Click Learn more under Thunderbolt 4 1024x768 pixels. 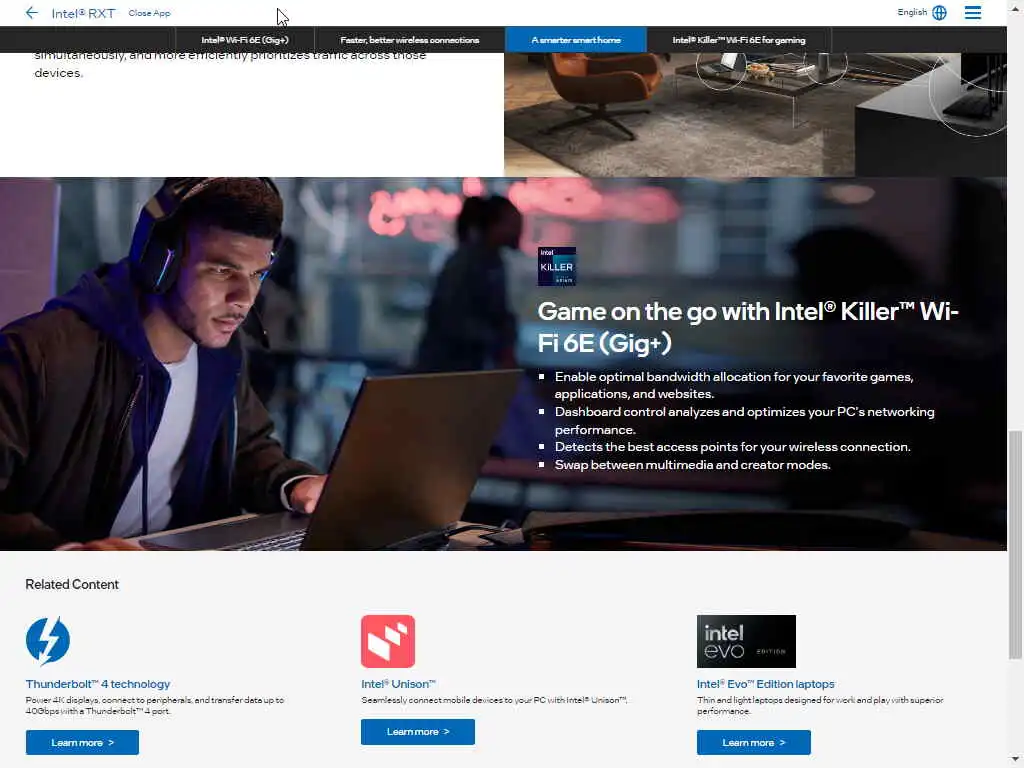82,743
